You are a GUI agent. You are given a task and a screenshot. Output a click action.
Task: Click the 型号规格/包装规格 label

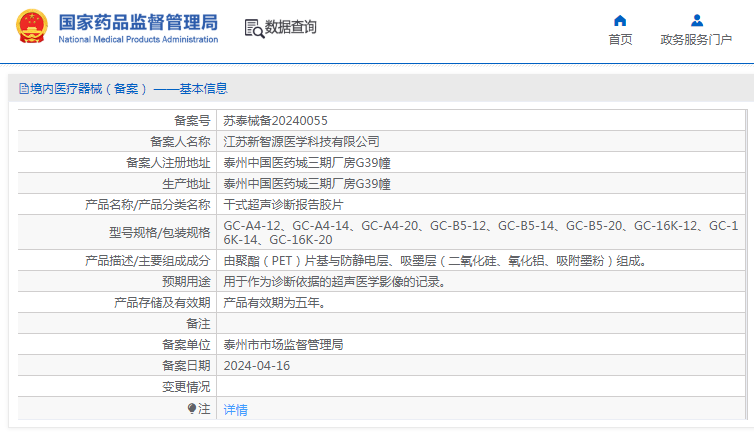click(160, 233)
